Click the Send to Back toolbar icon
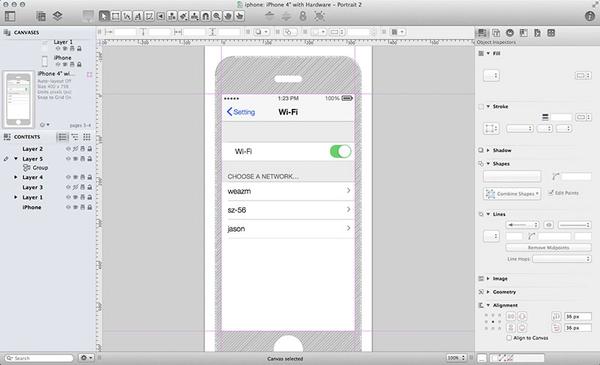This screenshot has width=600, height=365. (286, 16)
